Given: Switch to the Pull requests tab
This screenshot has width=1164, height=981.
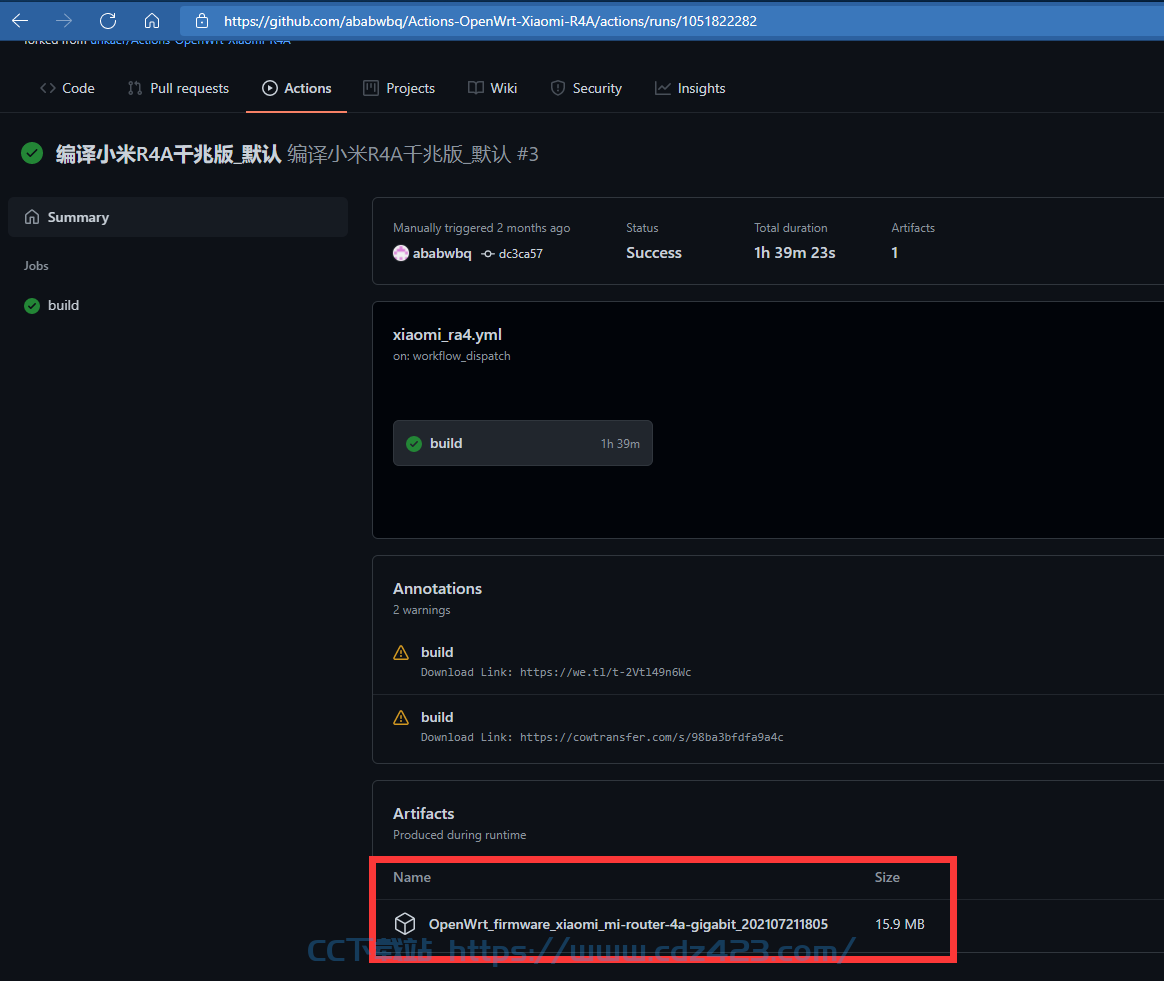Looking at the screenshot, I should pyautogui.click(x=178, y=88).
